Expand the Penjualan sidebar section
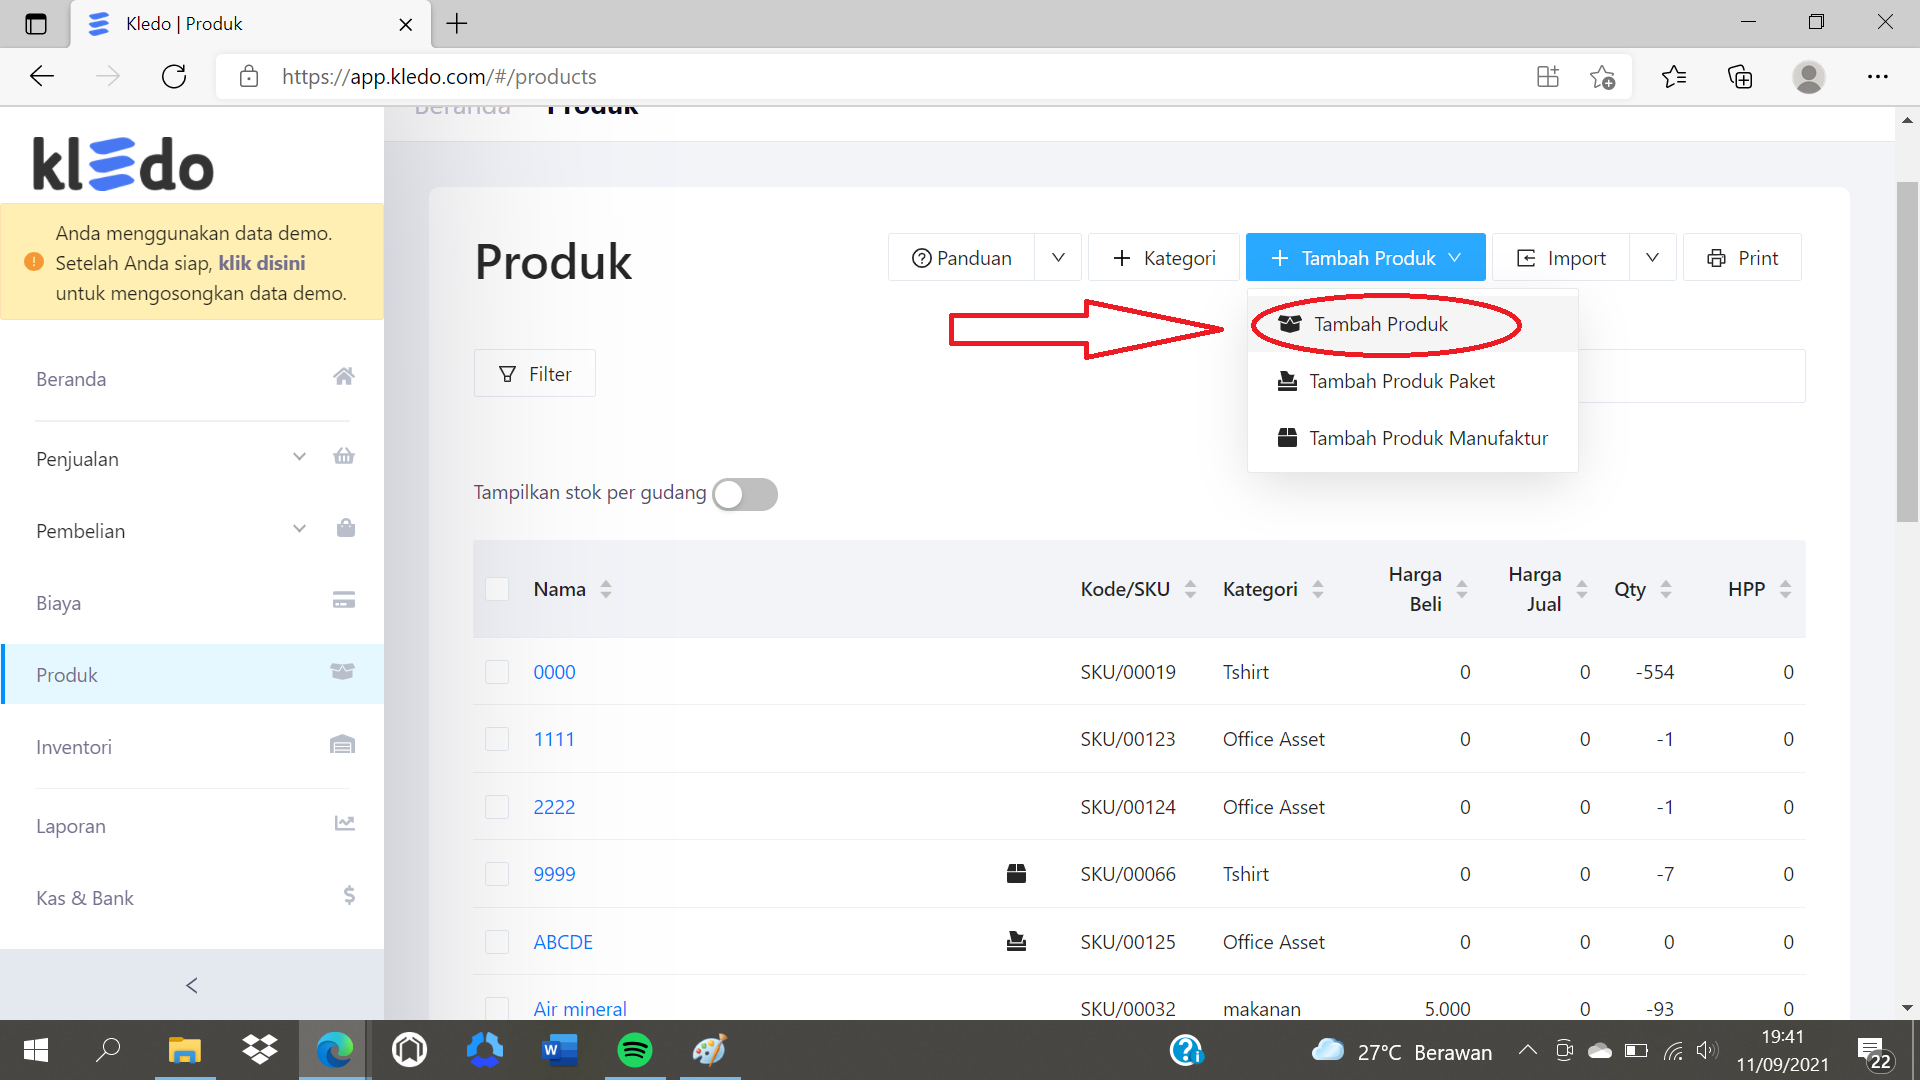Image resolution: width=1920 pixels, height=1080 pixels. point(299,456)
